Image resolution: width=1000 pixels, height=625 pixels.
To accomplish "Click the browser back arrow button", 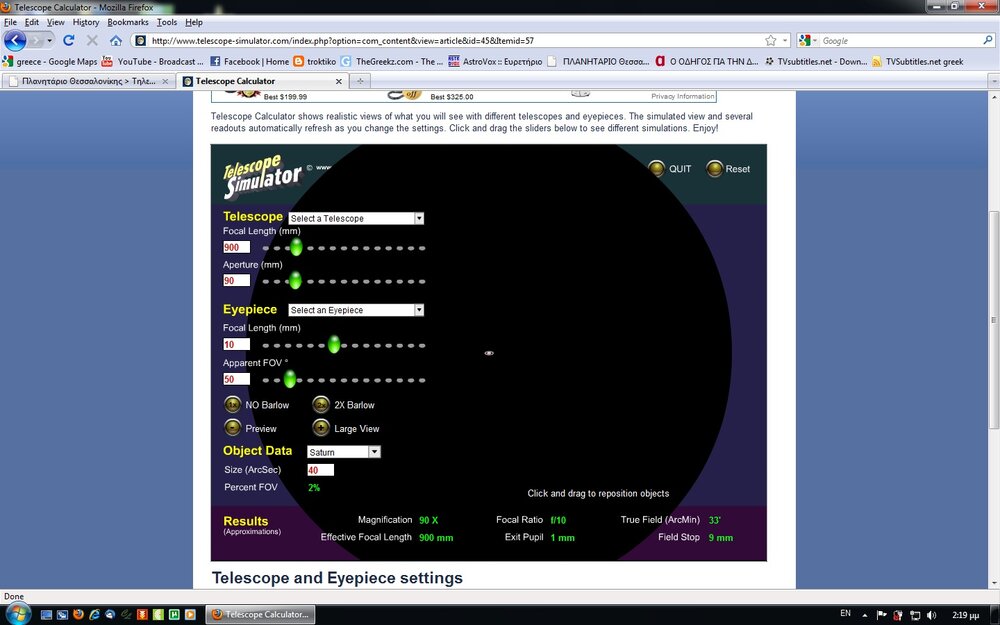I will click(16, 41).
